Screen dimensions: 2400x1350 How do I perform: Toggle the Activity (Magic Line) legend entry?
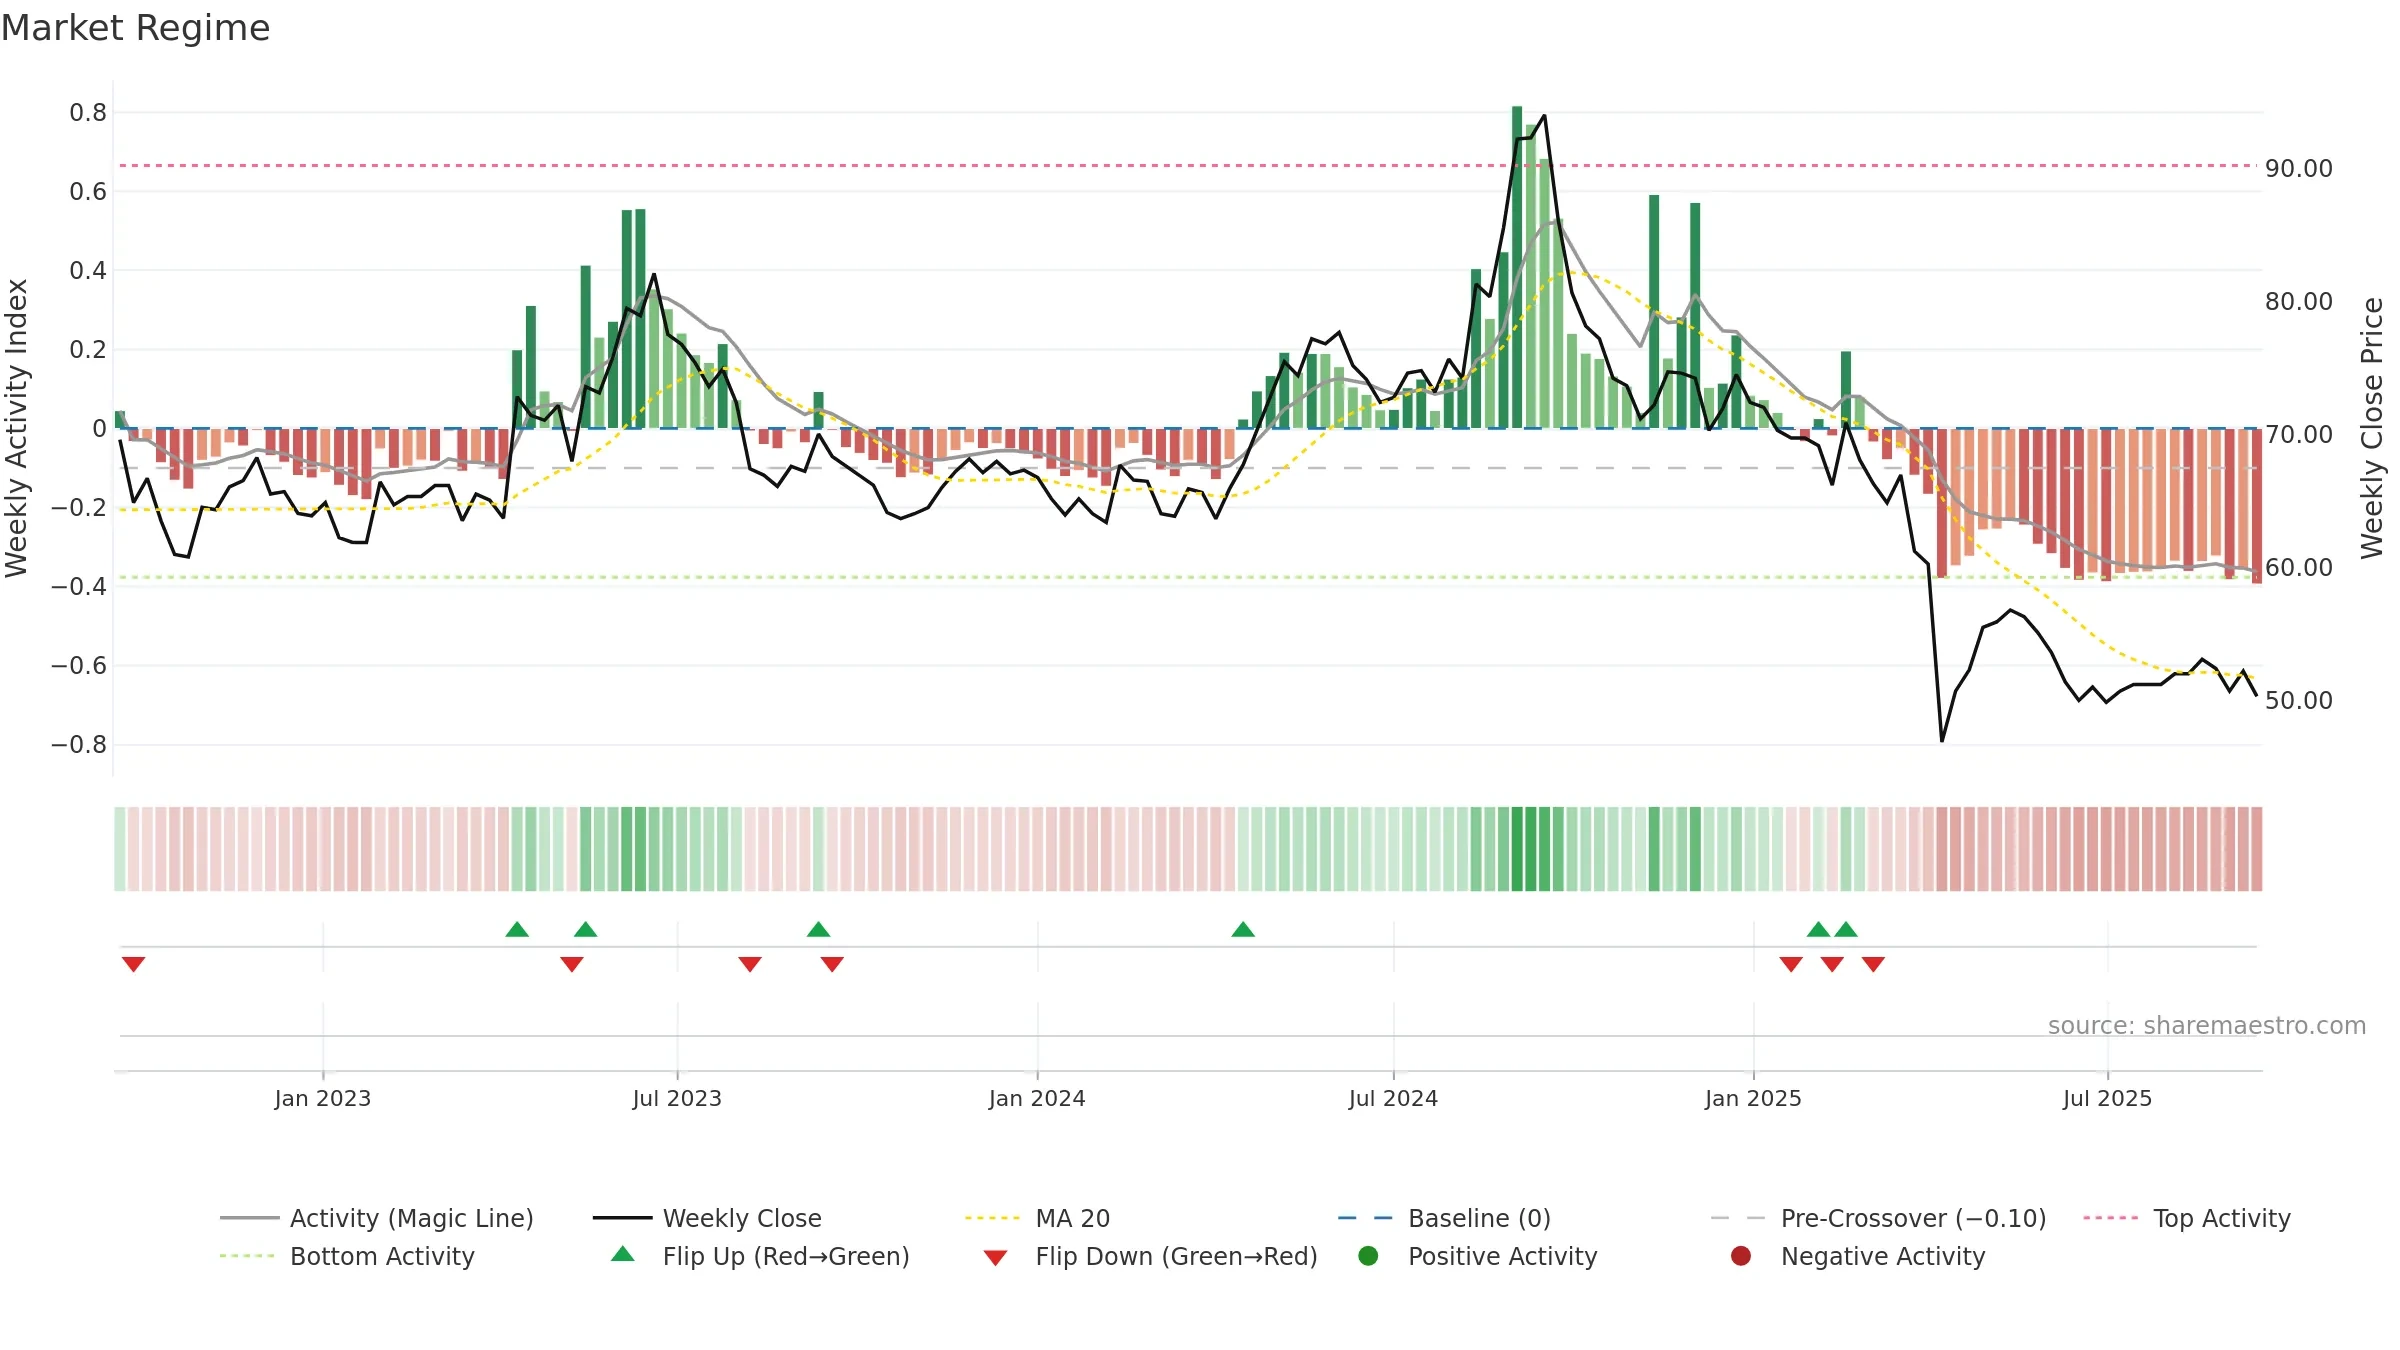(377, 1218)
